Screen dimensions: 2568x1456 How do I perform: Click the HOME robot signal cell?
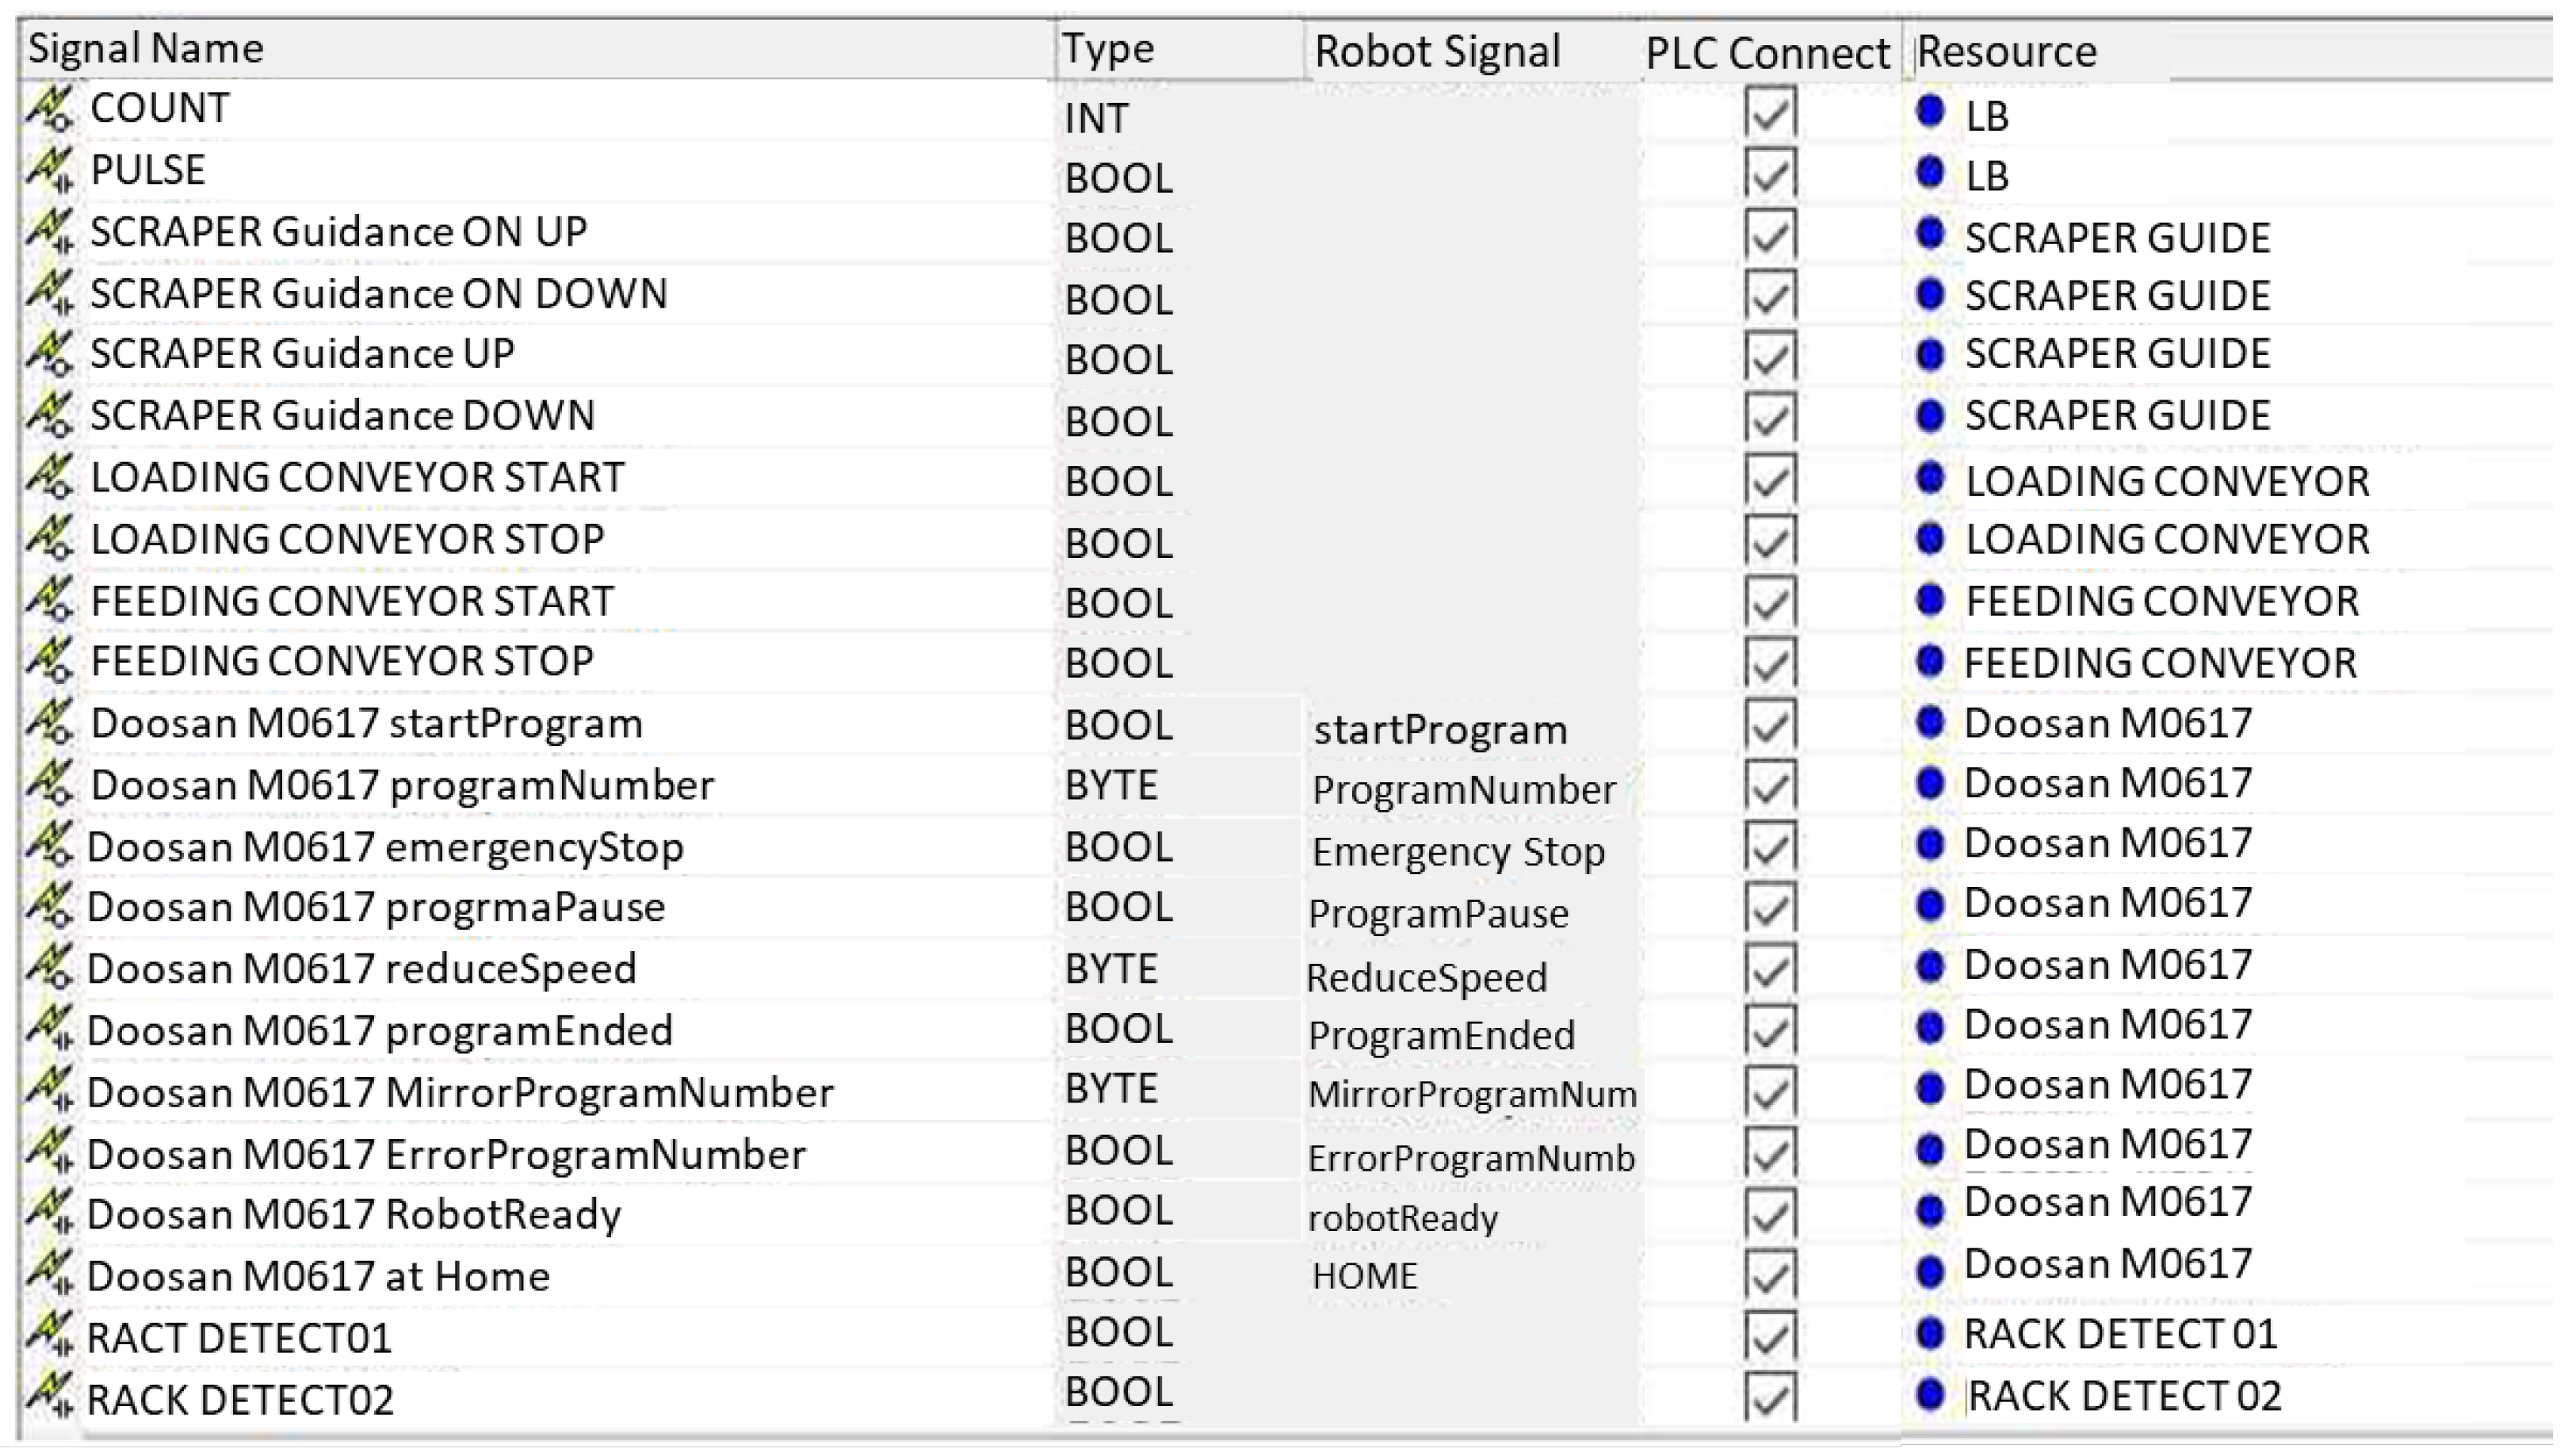[1365, 1277]
